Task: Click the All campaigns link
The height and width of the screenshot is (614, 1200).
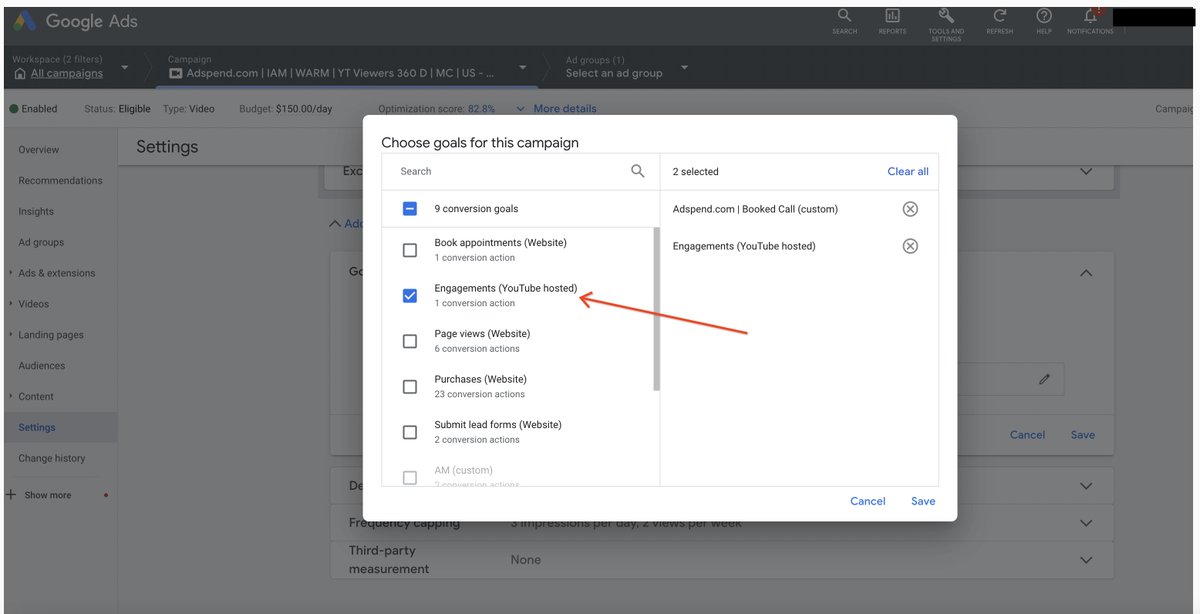Action: (67, 73)
